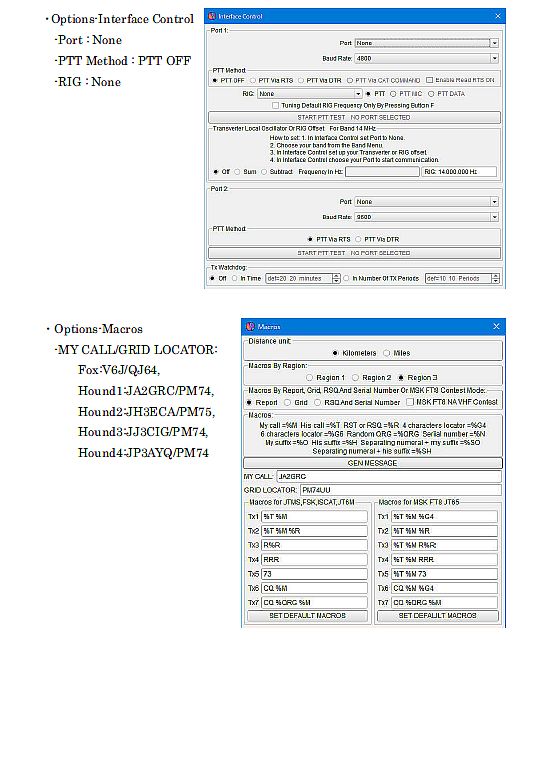Click START PTT TEST for Port 2
549x770 pixels.
click(x=355, y=253)
